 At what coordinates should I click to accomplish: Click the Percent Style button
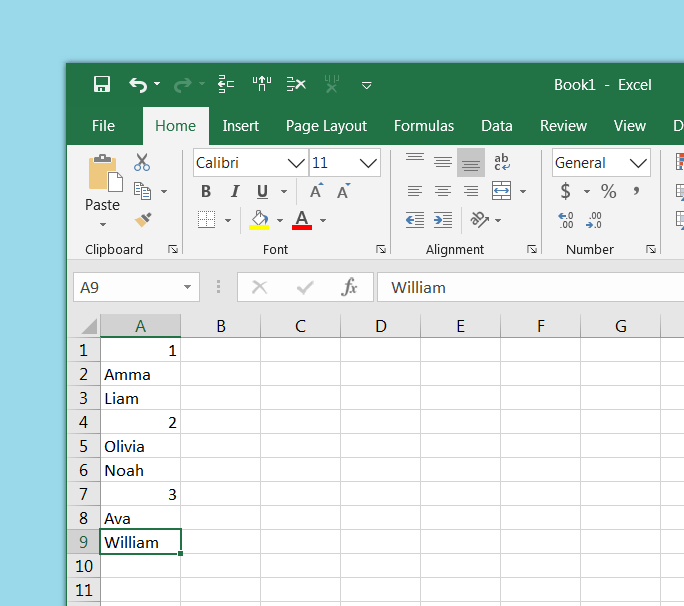point(608,191)
